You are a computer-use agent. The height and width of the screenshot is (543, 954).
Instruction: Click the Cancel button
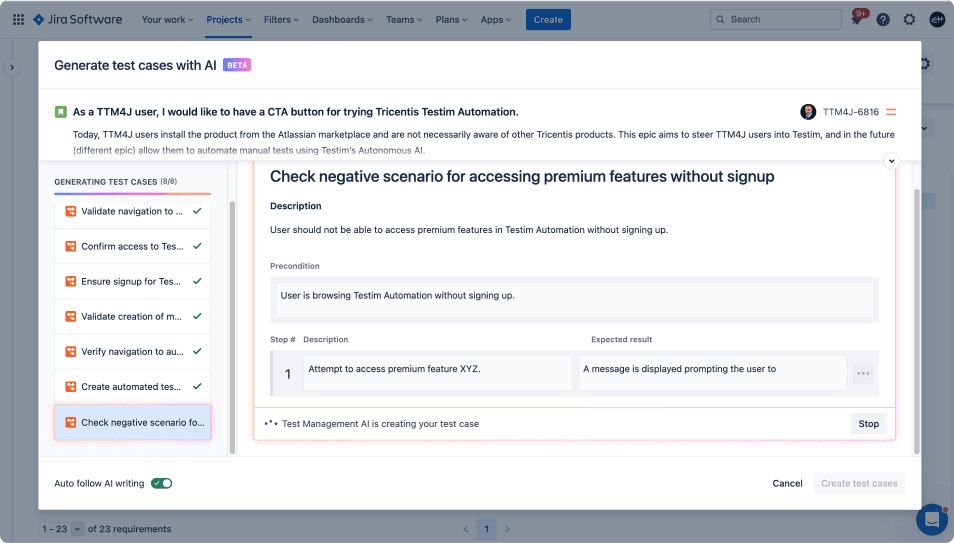[787, 483]
